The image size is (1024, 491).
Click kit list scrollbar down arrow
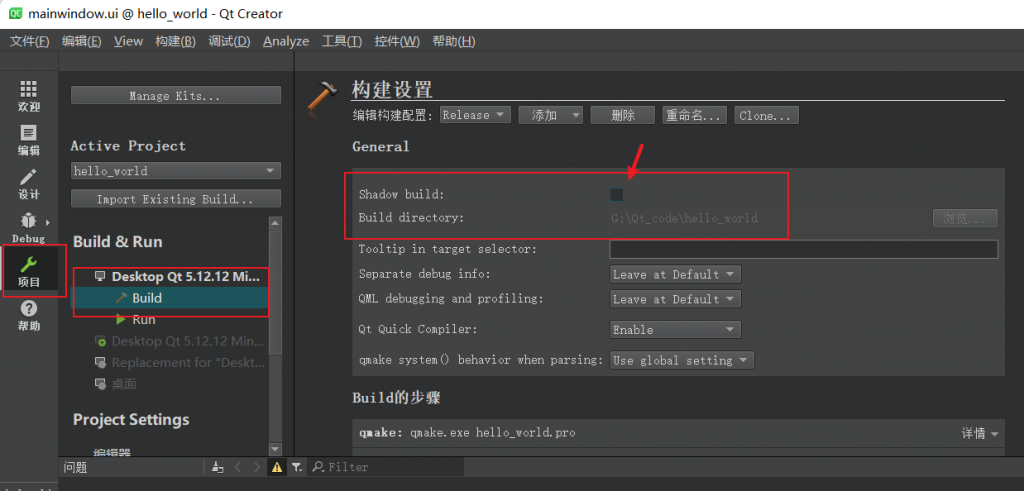point(276,449)
